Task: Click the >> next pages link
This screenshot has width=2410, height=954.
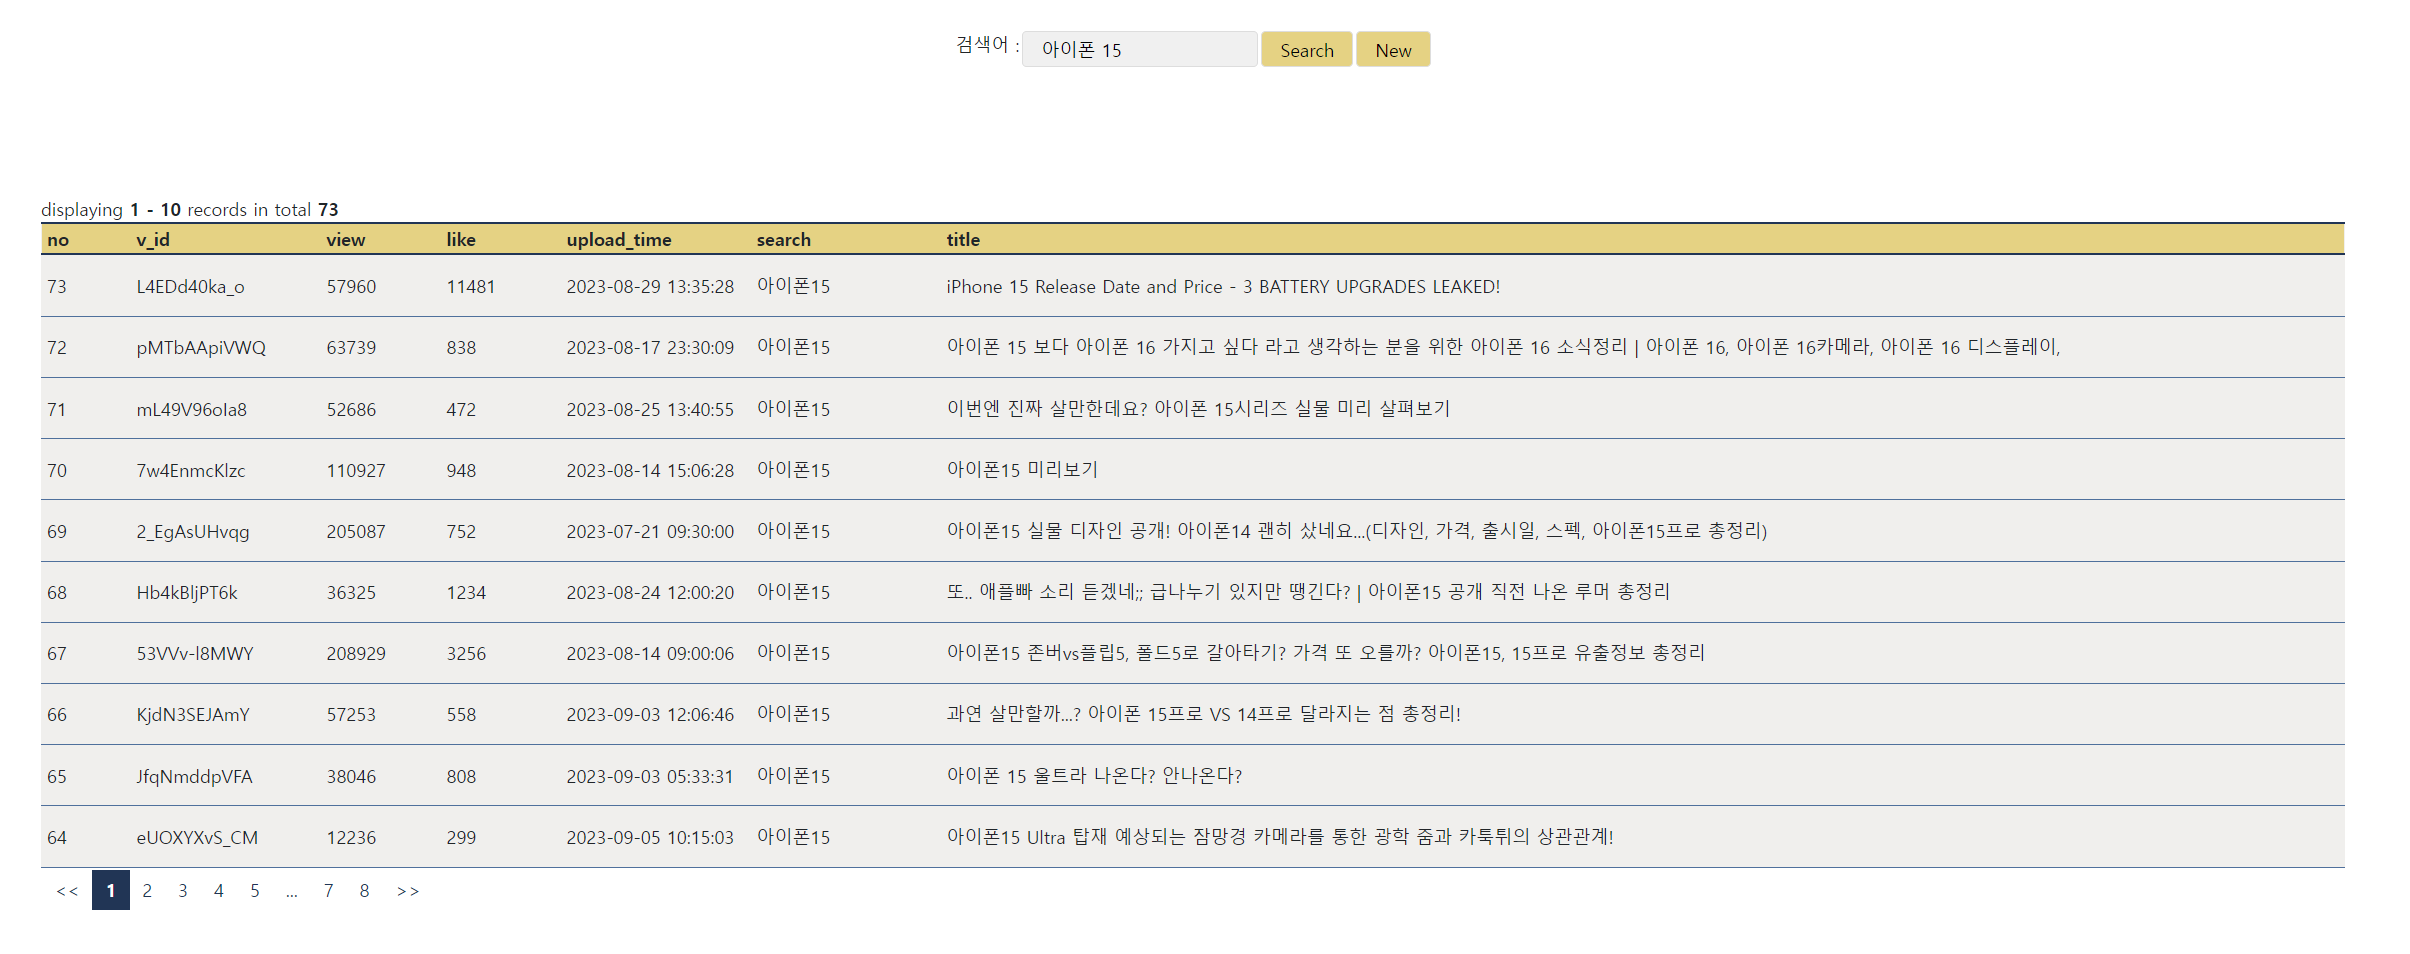Action: 408,890
